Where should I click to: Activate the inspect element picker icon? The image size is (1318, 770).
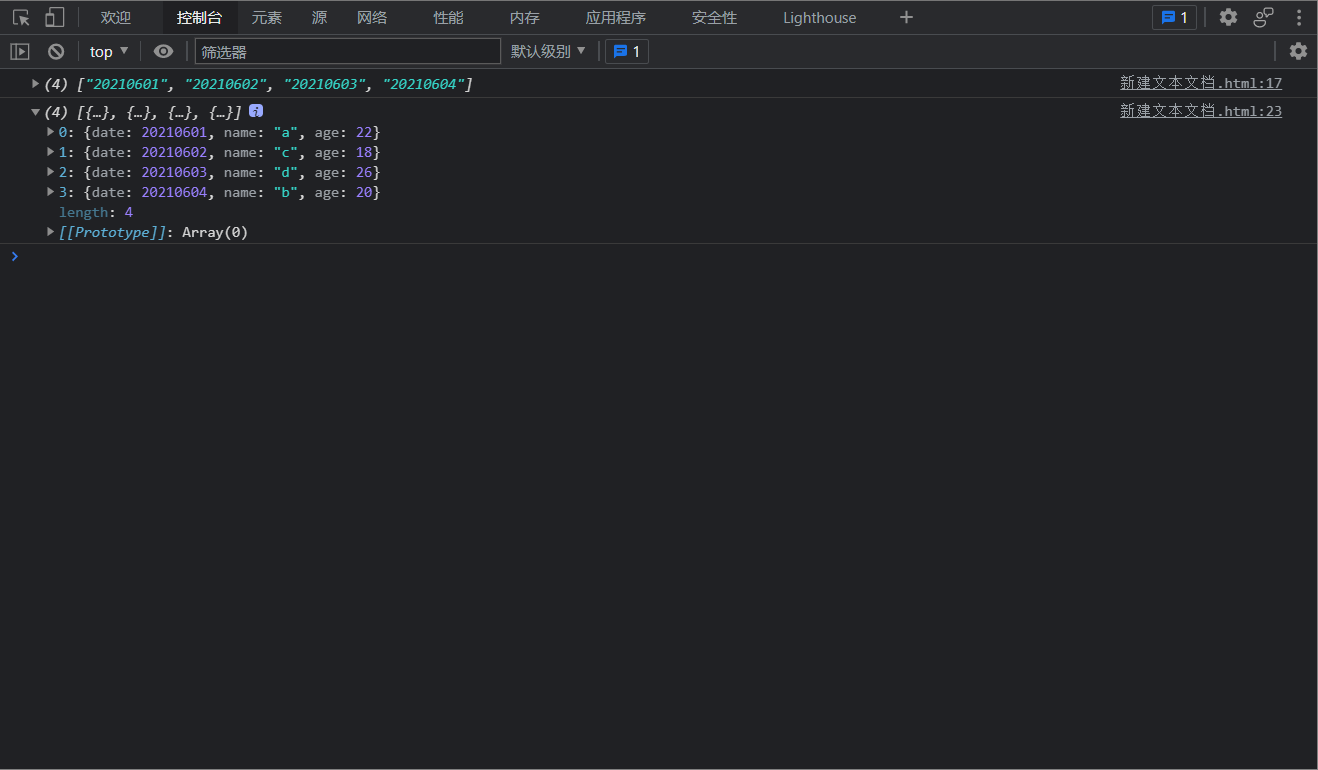click(21, 17)
